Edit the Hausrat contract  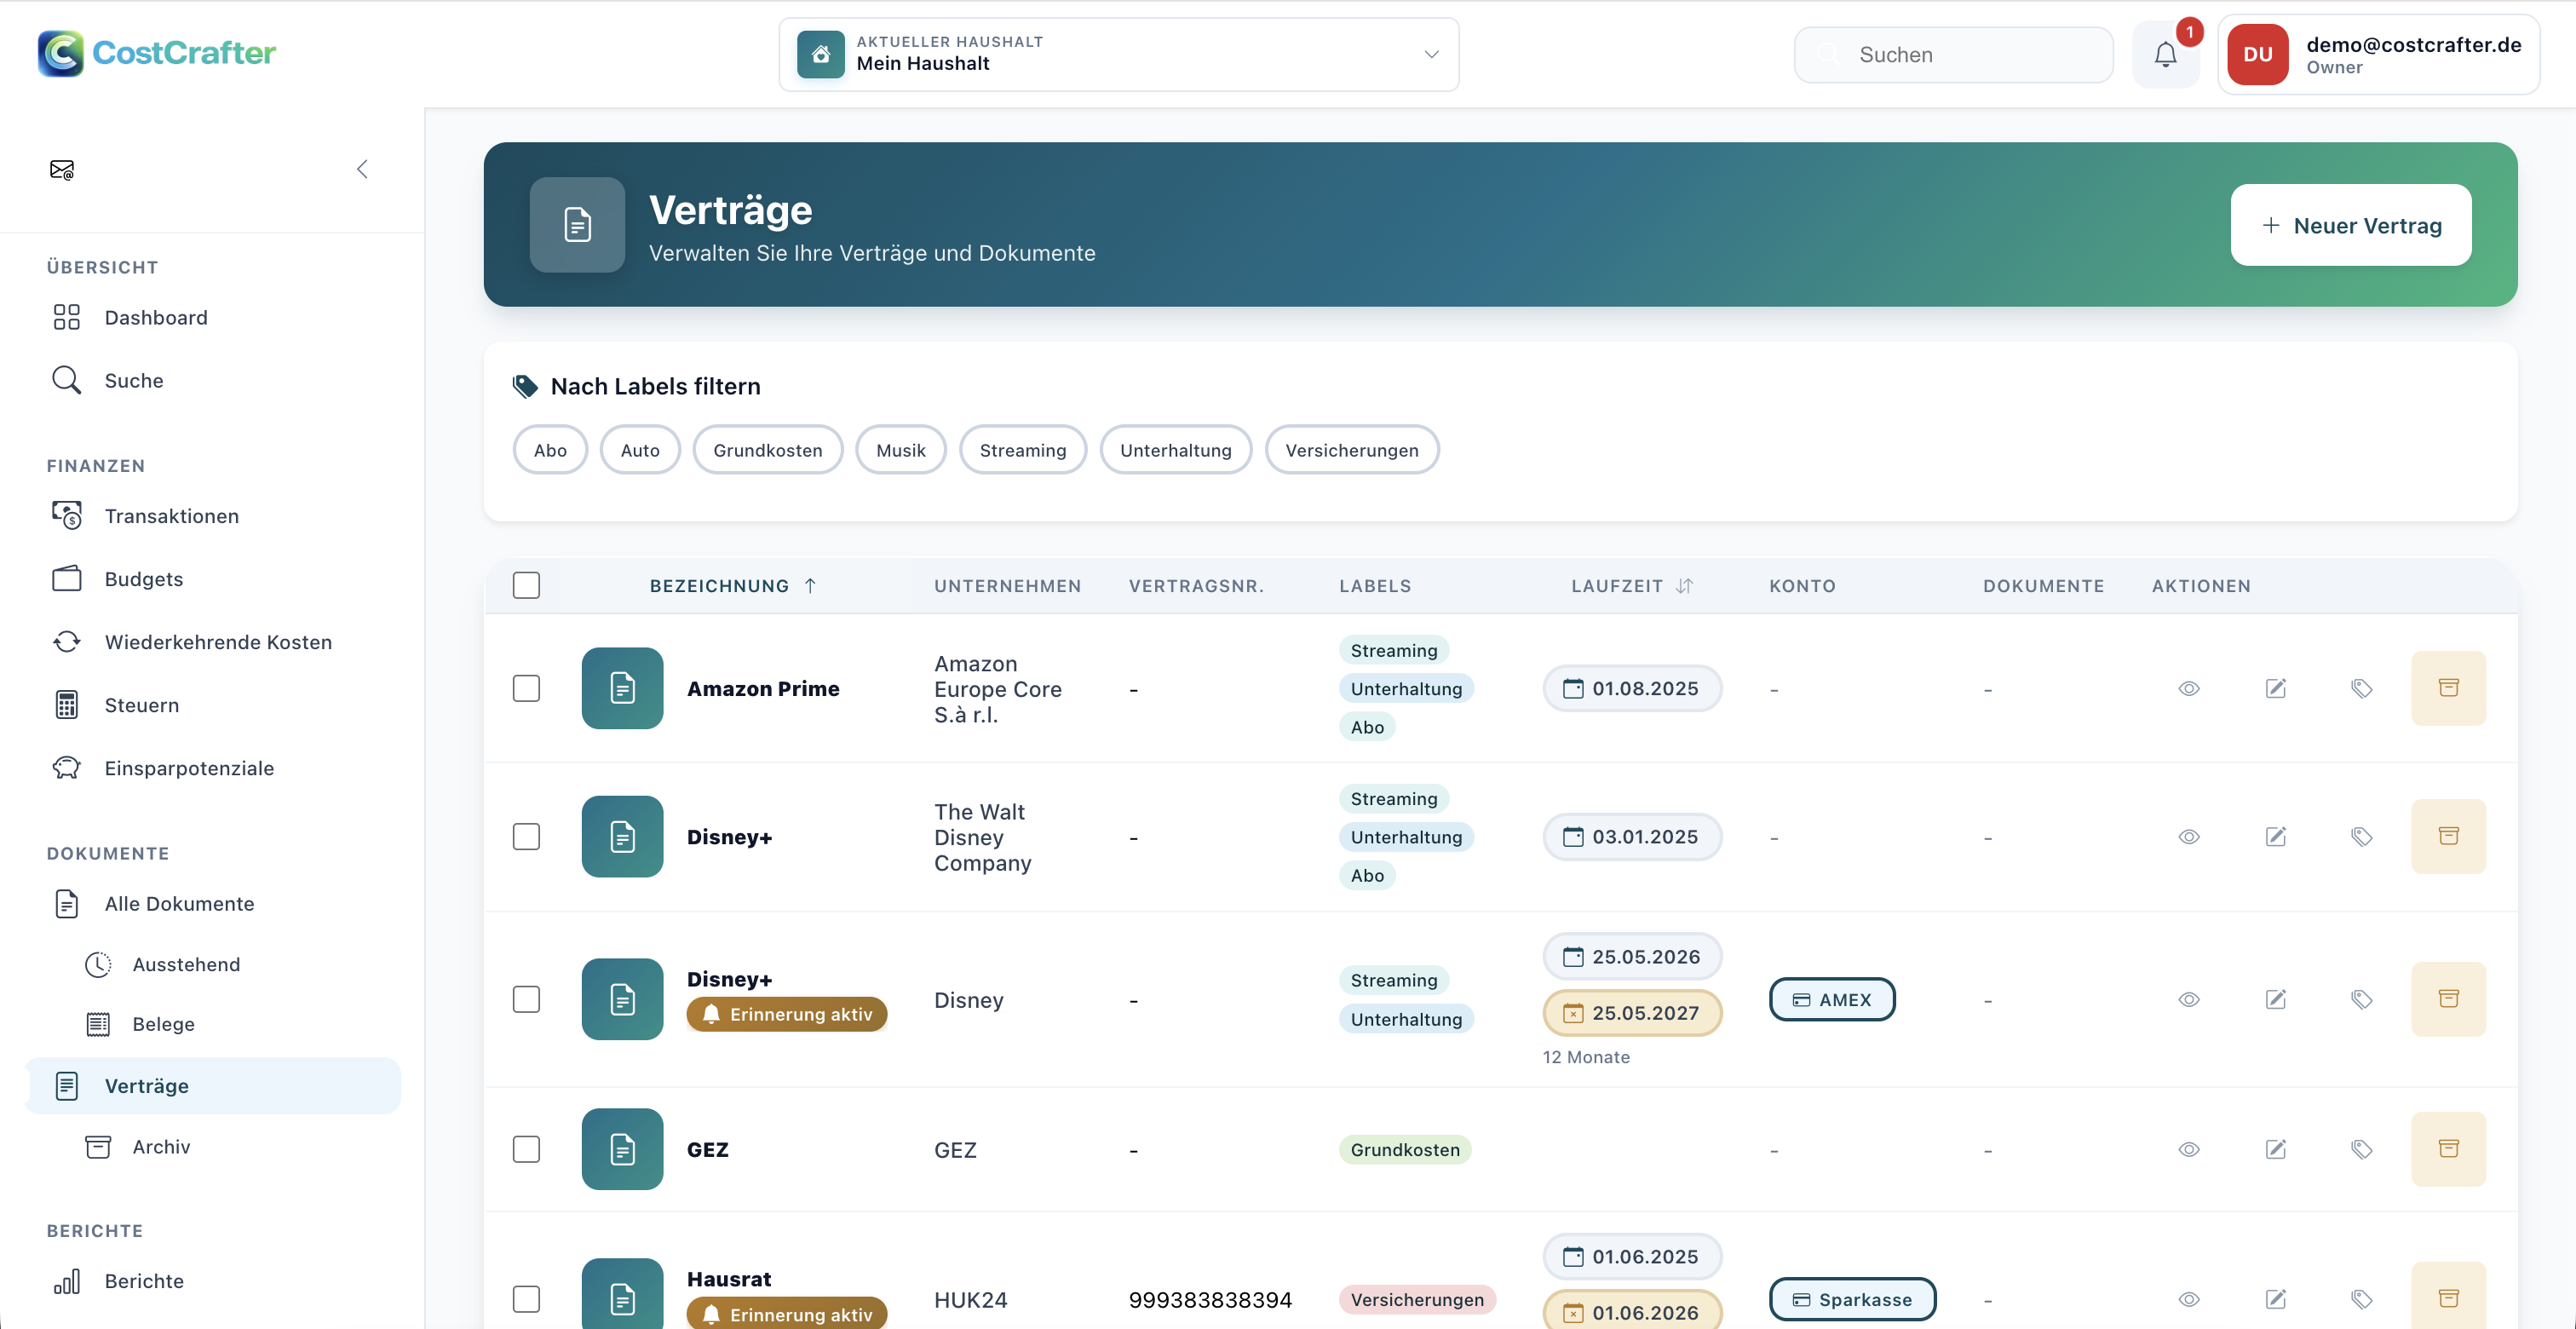2275,1300
